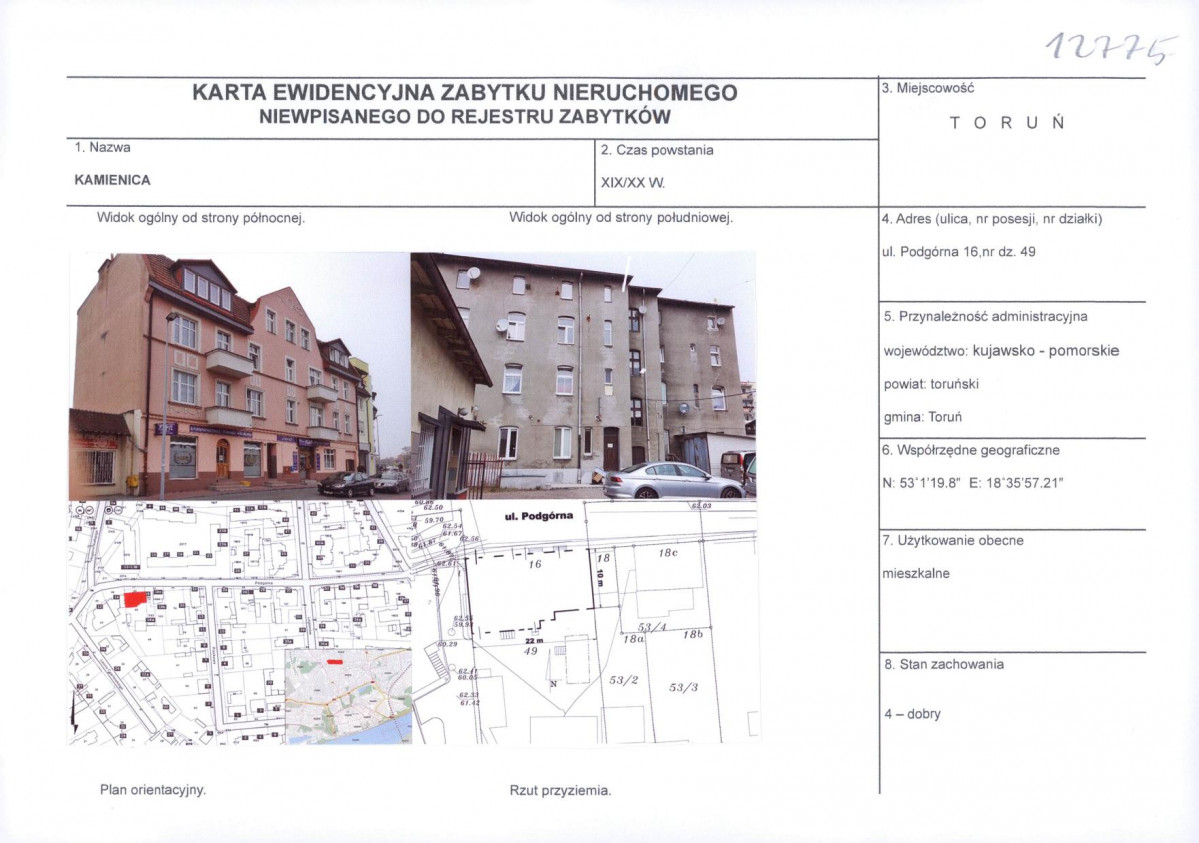
Task: Click the north-view photo of pink tenement
Action: 239,376
